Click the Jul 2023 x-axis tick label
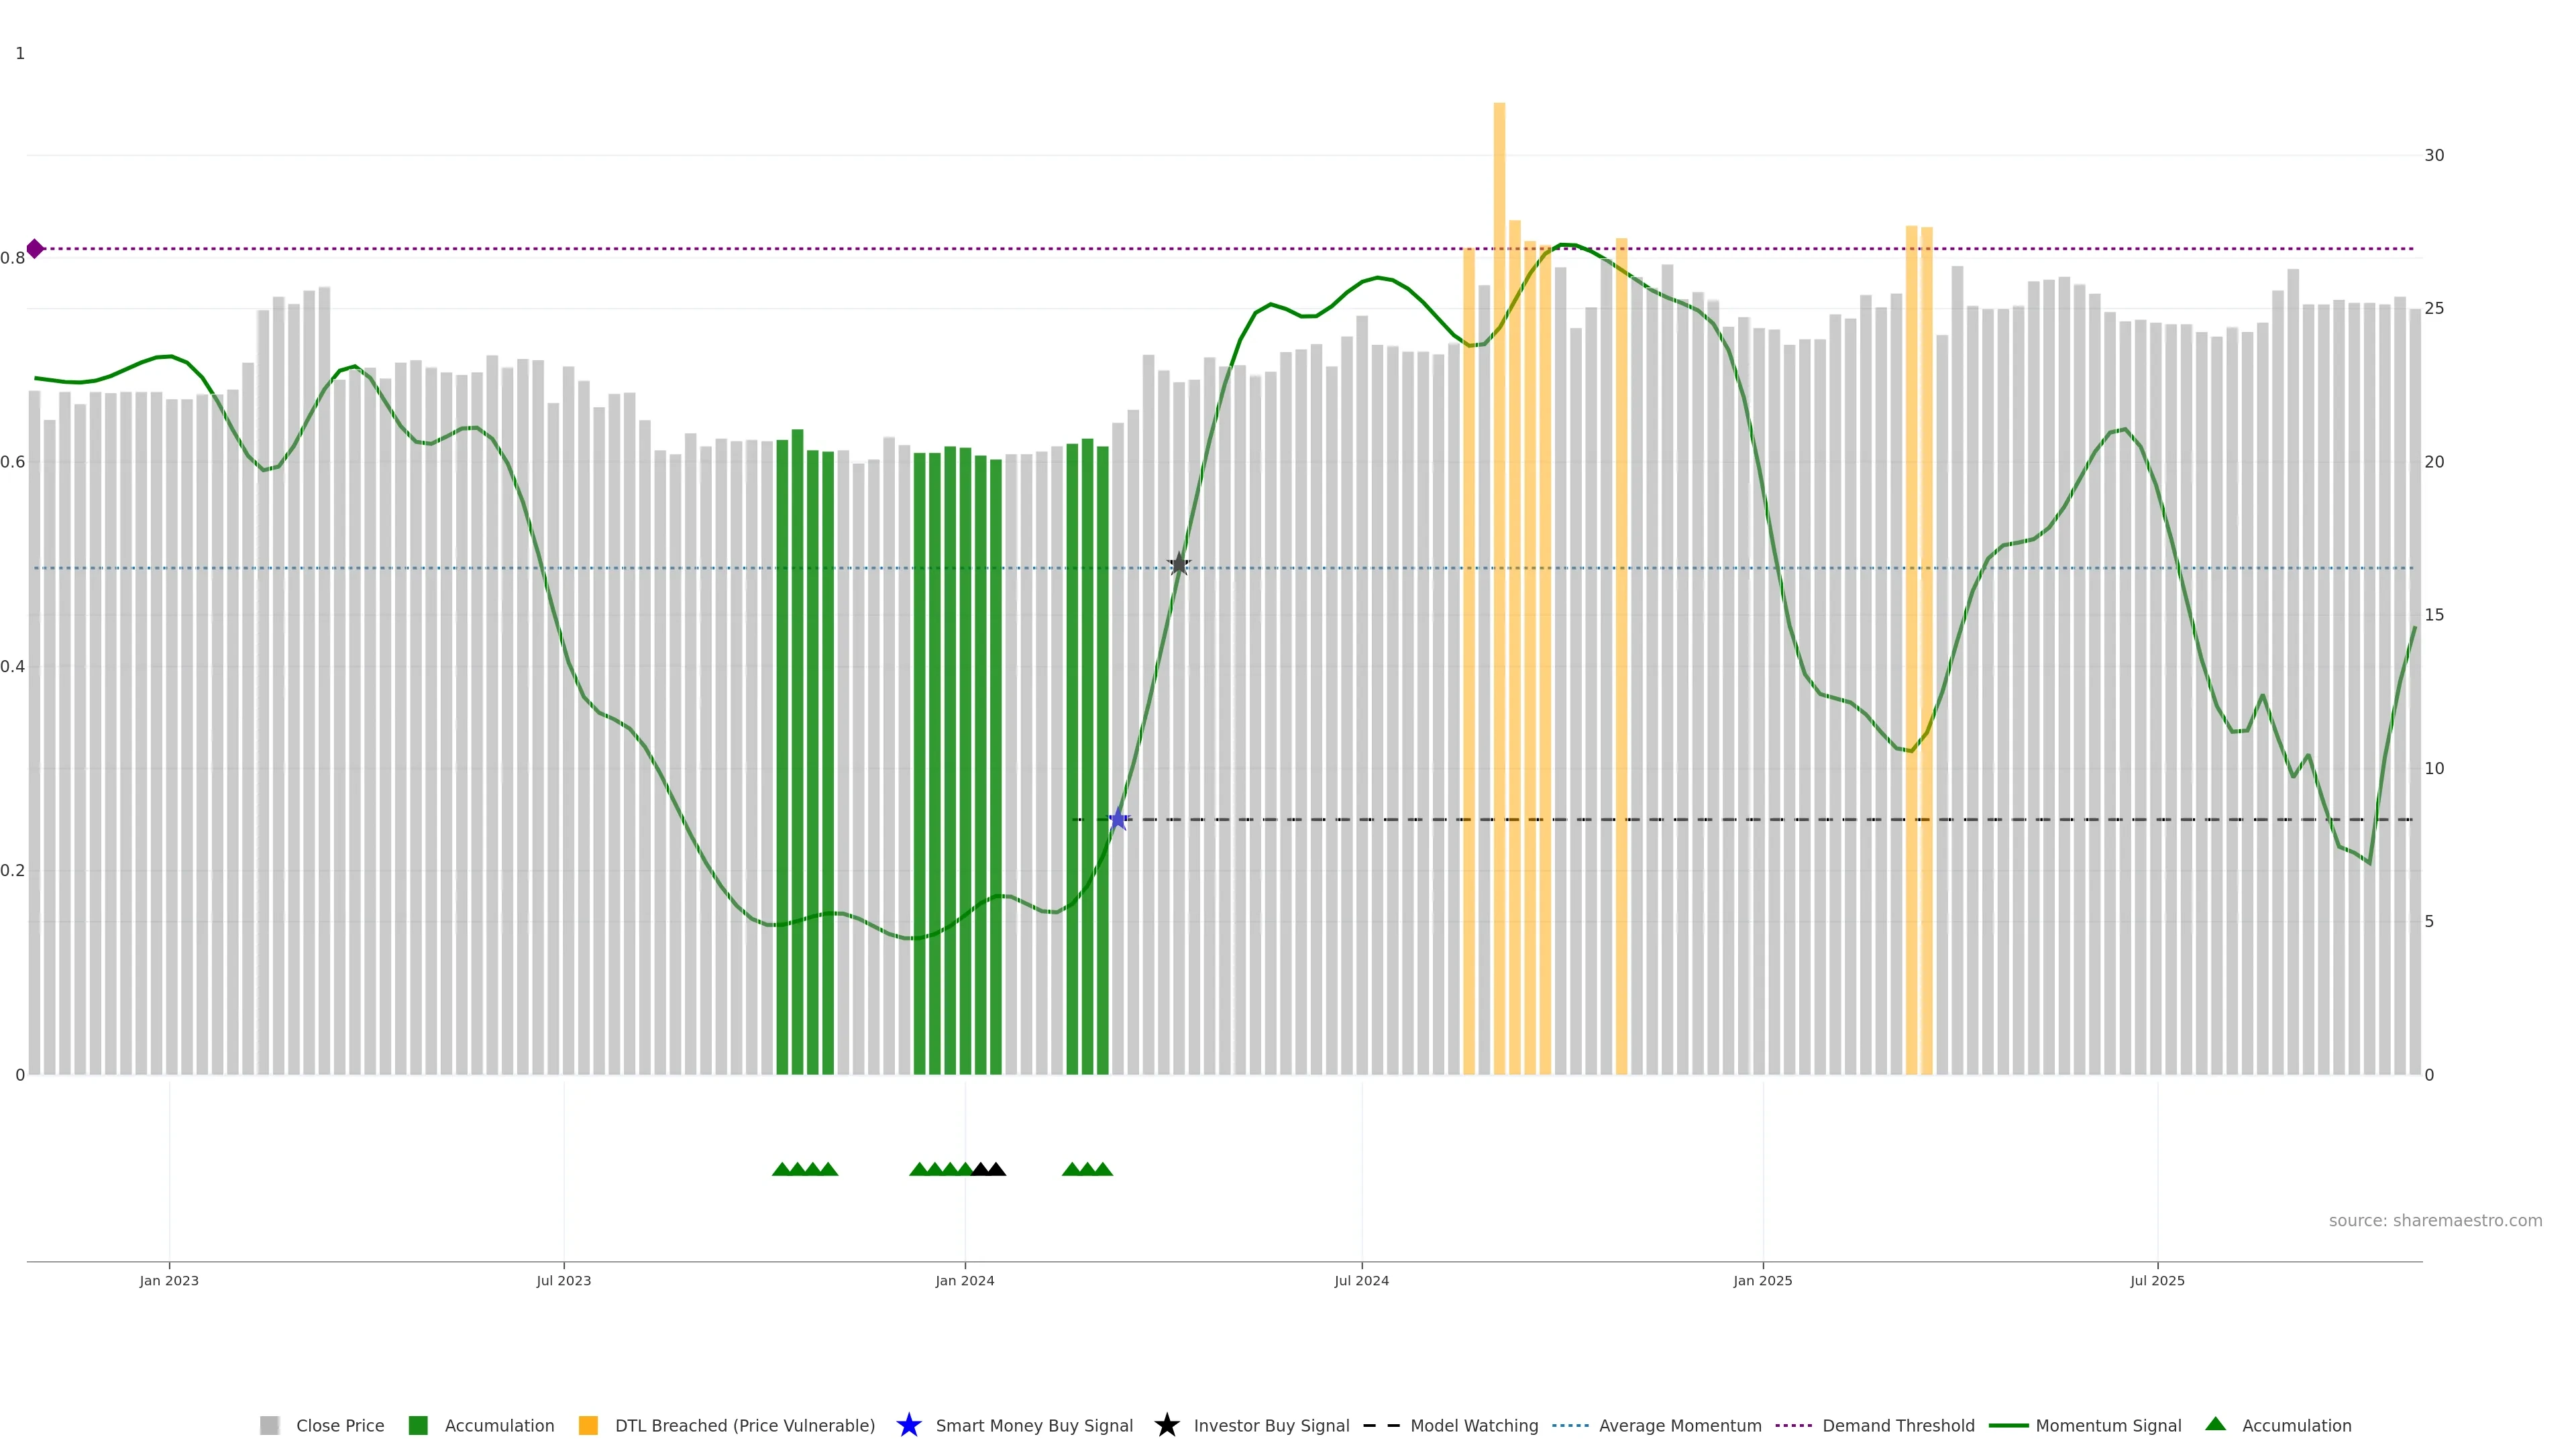 click(563, 1280)
